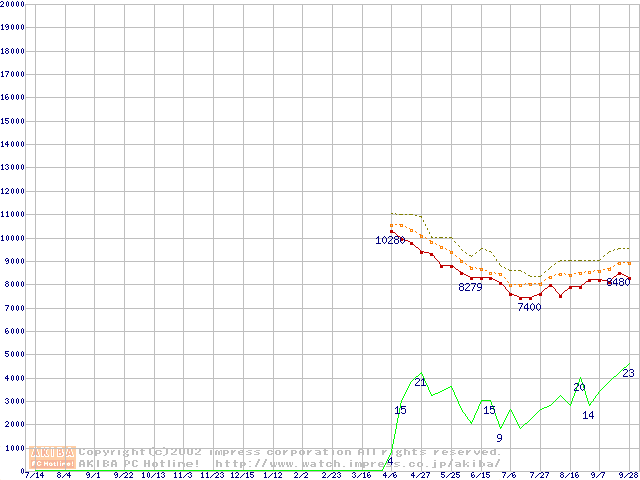Screen dimensions: 640x480
Task: Click the 10000 y-axis value
Action: pyautogui.click(x=13, y=237)
